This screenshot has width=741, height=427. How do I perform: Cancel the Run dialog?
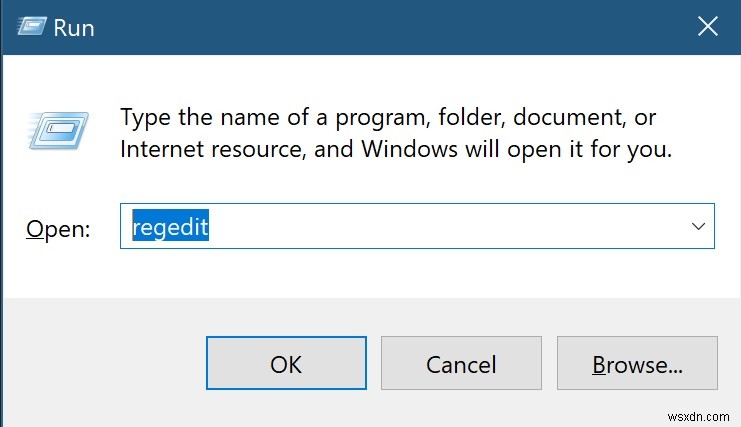point(461,363)
